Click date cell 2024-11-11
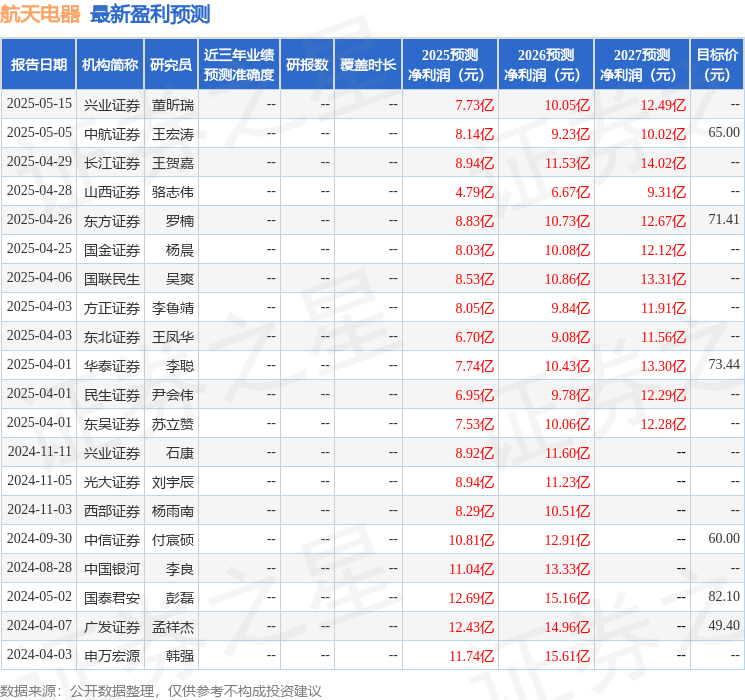 (x=39, y=452)
